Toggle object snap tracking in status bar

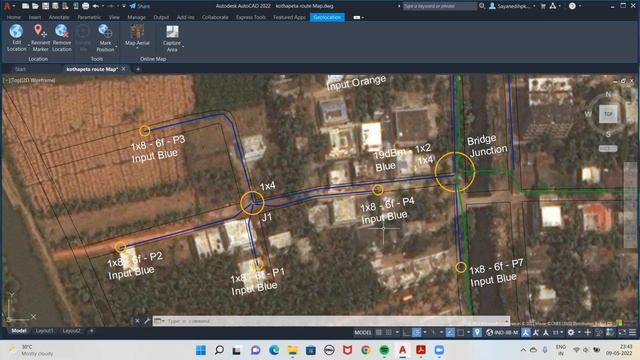click(450, 333)
